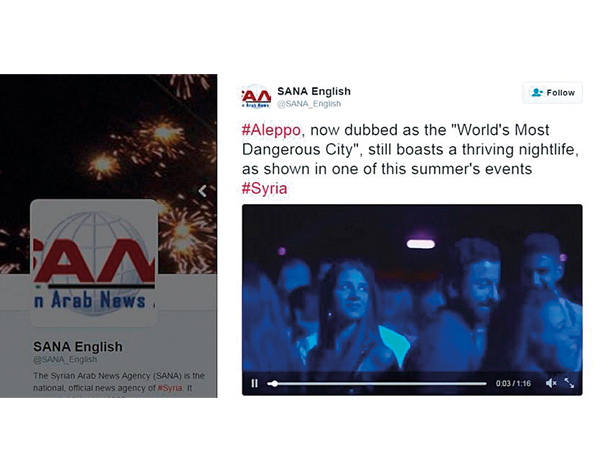Open the #Aleppo hashtag
This screenshot has width=600, height=462.
pos(271,130)
